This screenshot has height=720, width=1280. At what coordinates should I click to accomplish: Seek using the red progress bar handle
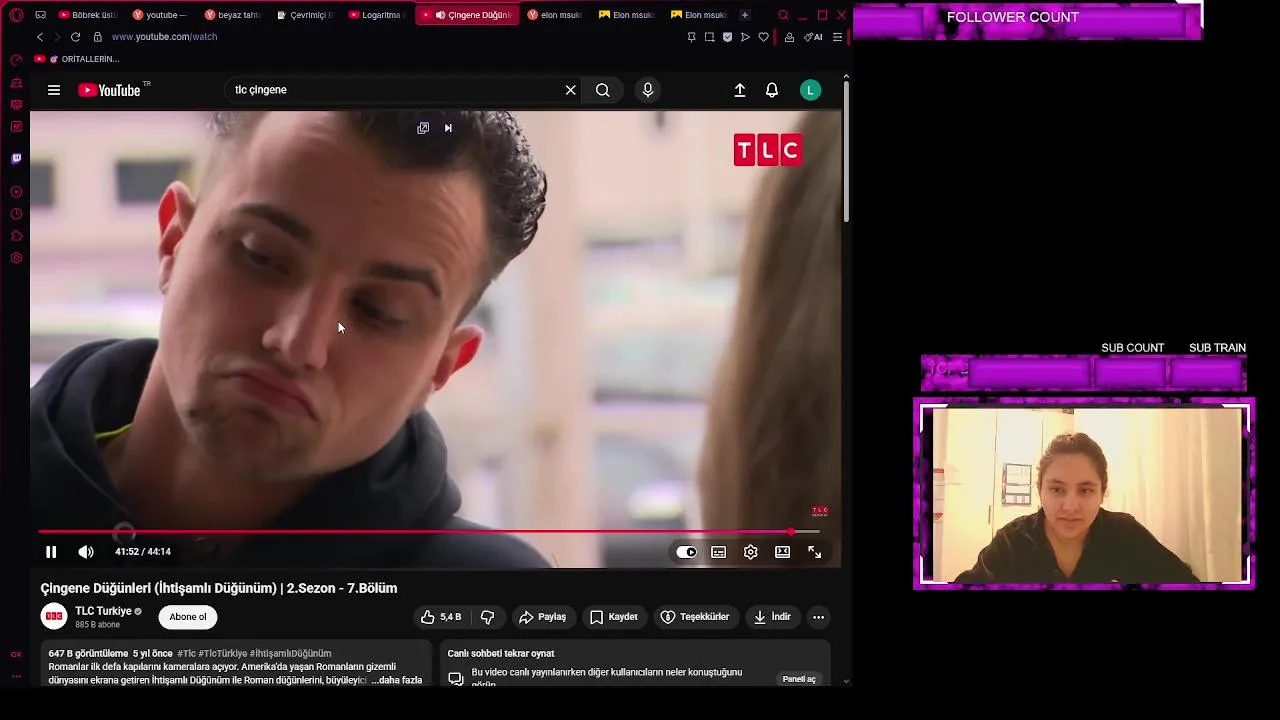791,532
